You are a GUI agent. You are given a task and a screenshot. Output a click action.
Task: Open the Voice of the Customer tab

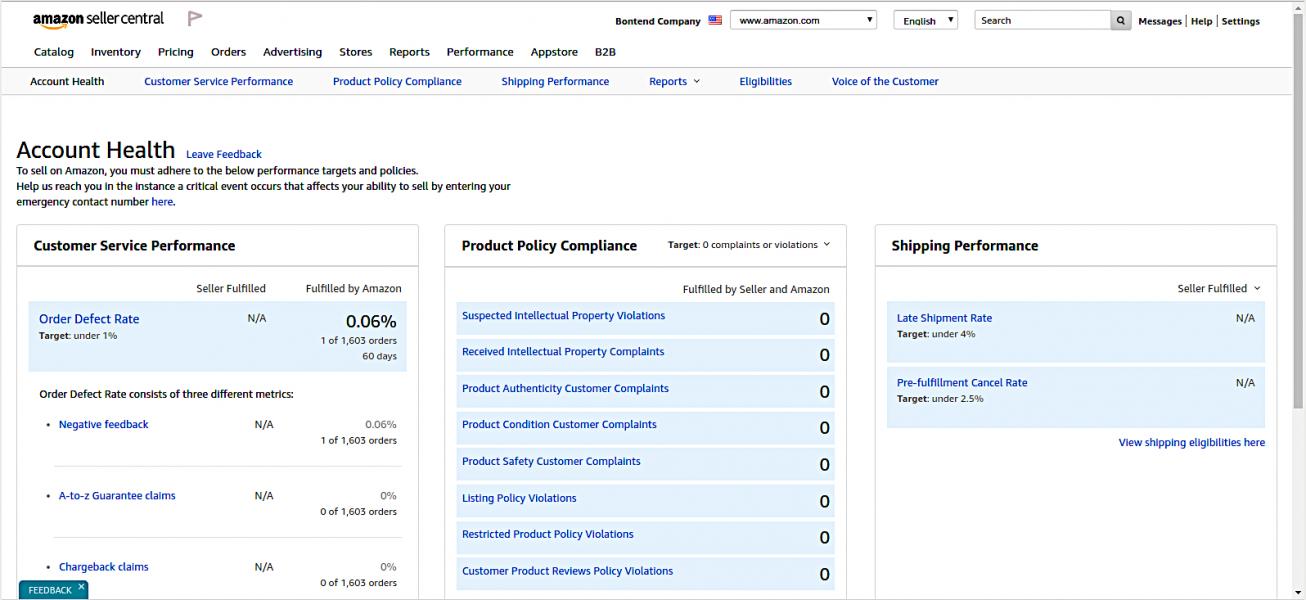(885, 82)
